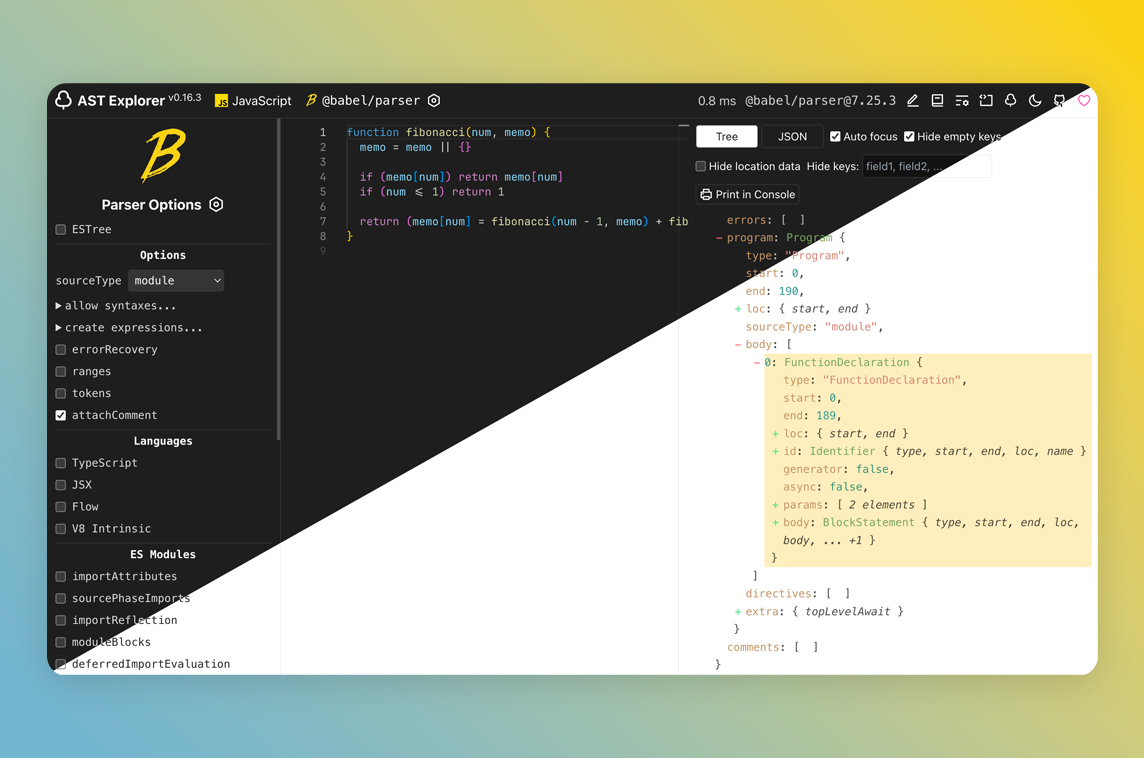Viewport: 1144px width, 758px height.
Task: Collapse the FunctionDeclaration tree node
Action: pos(757,363)
